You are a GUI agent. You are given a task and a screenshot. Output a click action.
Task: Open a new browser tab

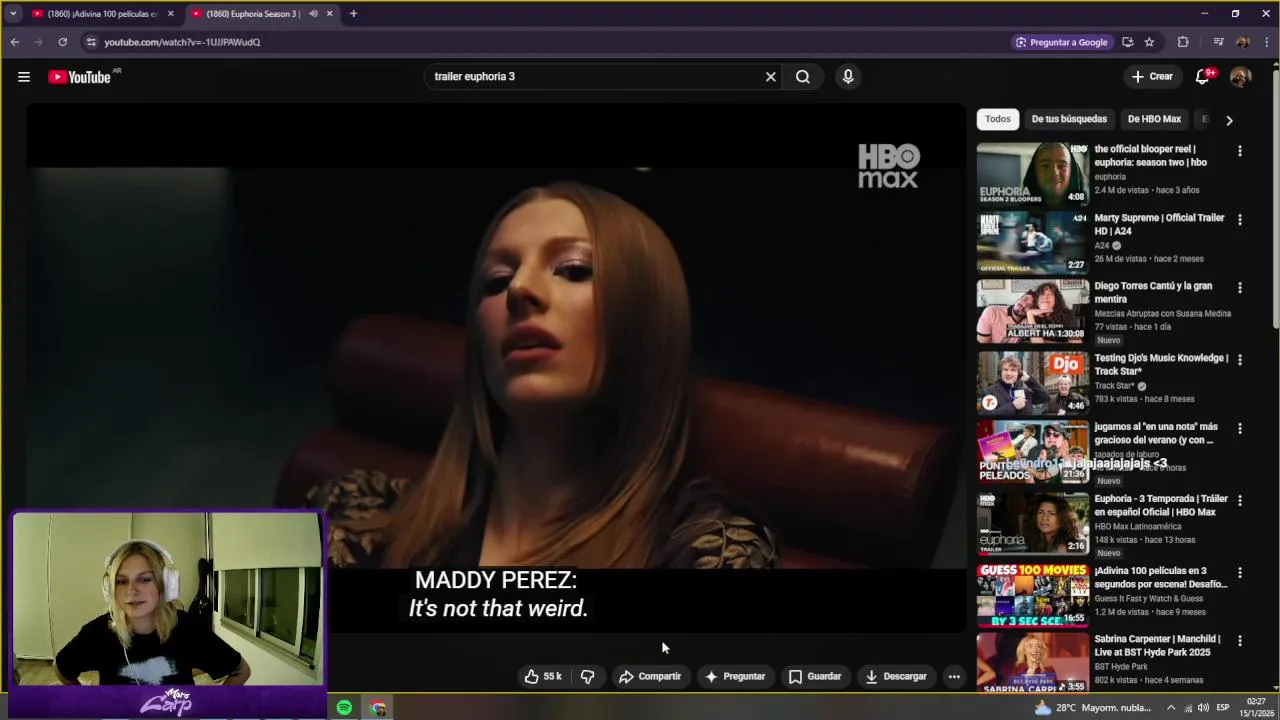pos(353,14)
